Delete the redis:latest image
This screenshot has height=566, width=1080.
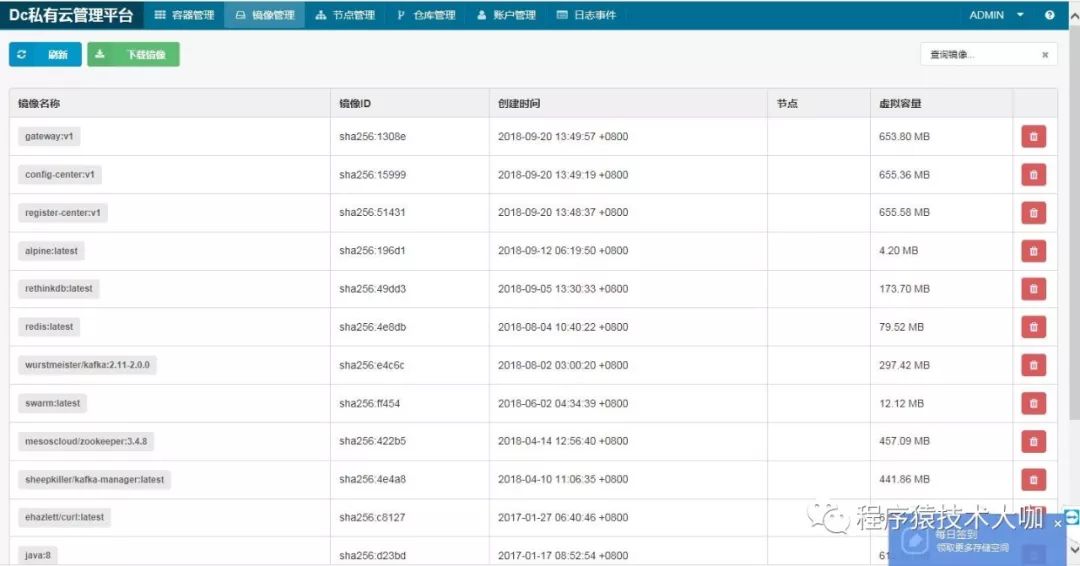[x=1033, y=327]
